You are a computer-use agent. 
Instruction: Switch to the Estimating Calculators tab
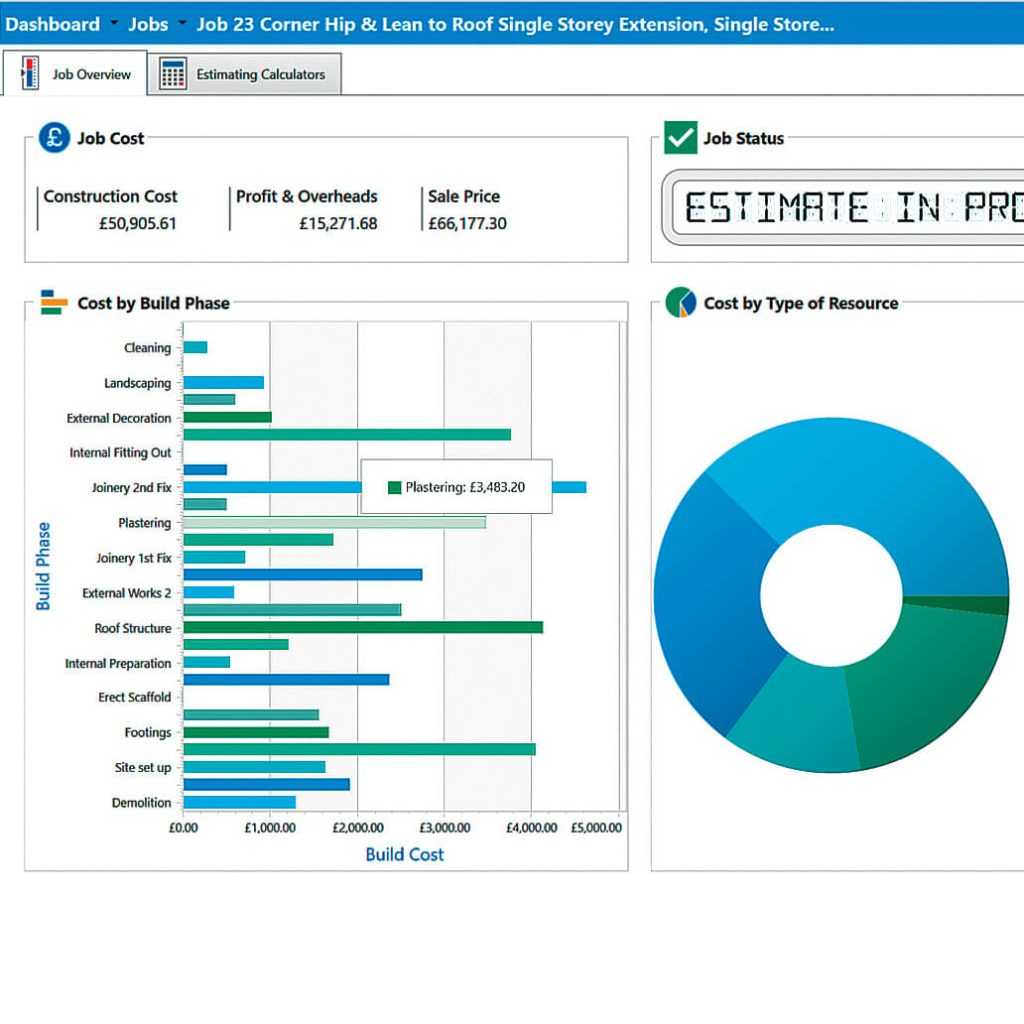(244, 74)
